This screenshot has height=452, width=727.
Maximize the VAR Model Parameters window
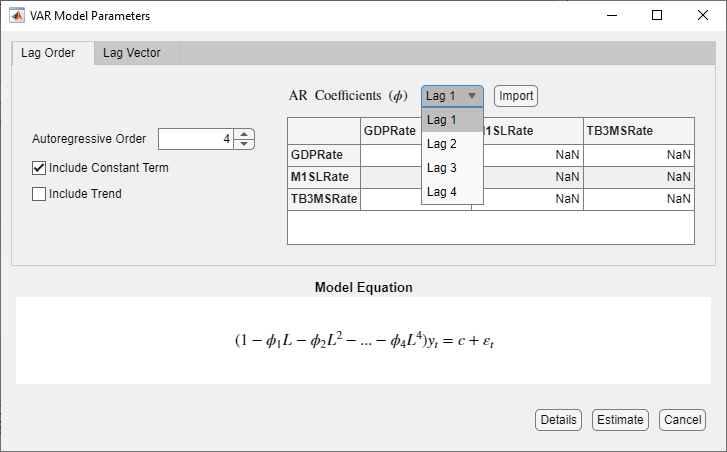[x=657, y=15]
